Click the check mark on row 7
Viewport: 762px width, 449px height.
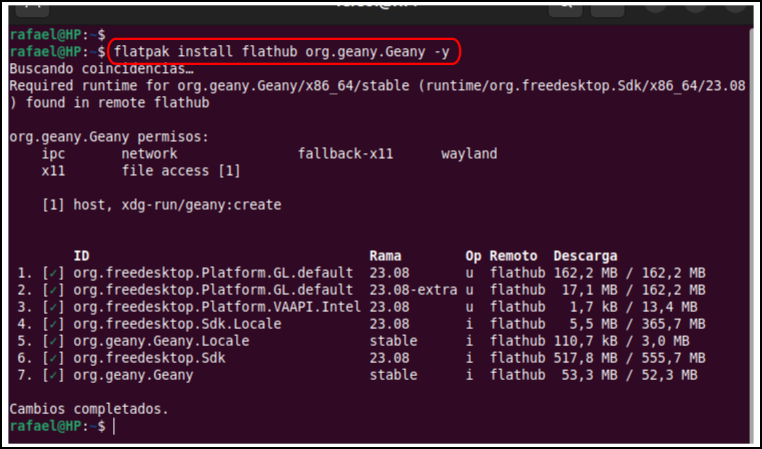53,375
